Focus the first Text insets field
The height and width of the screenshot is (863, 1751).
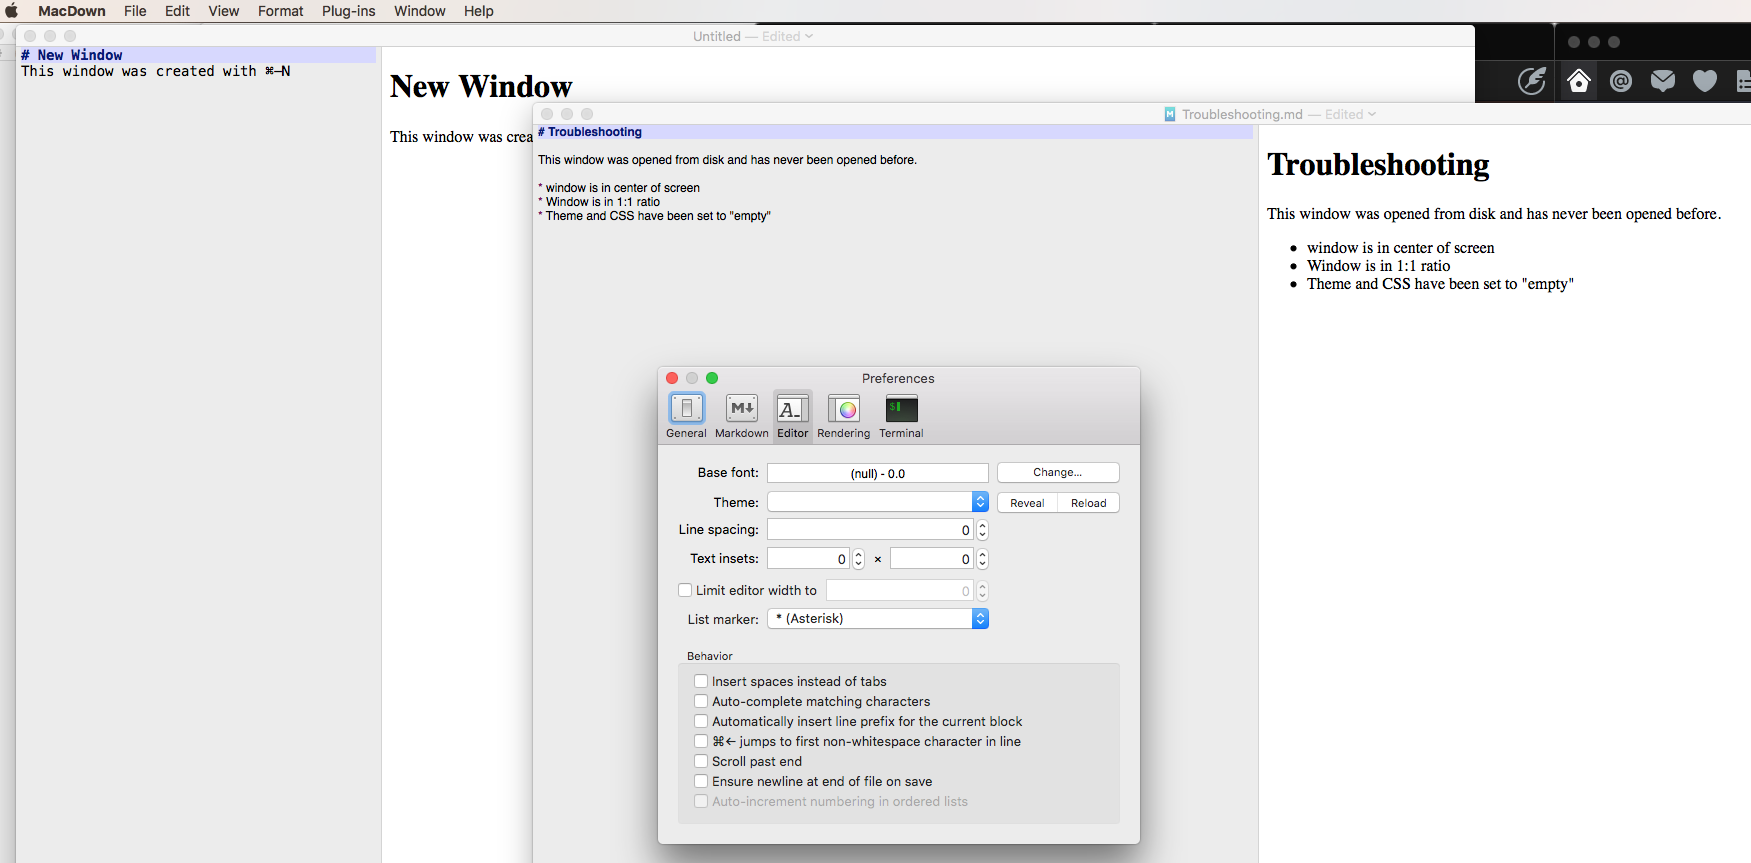pyautogui.click(x=809, y=559)
